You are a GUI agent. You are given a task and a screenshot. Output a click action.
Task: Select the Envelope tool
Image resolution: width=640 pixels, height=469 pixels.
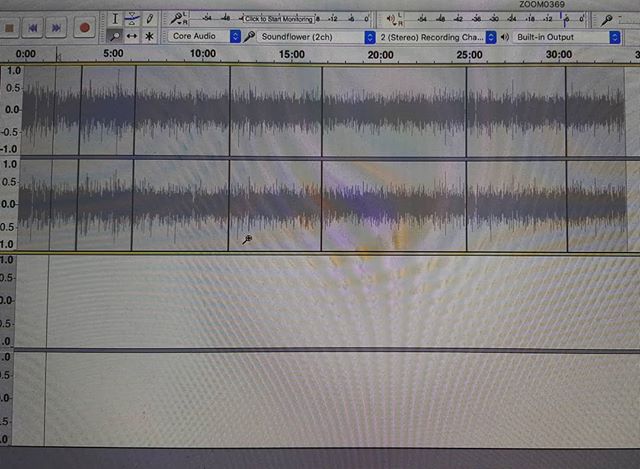pyautogui.click(x=132, y=18)
